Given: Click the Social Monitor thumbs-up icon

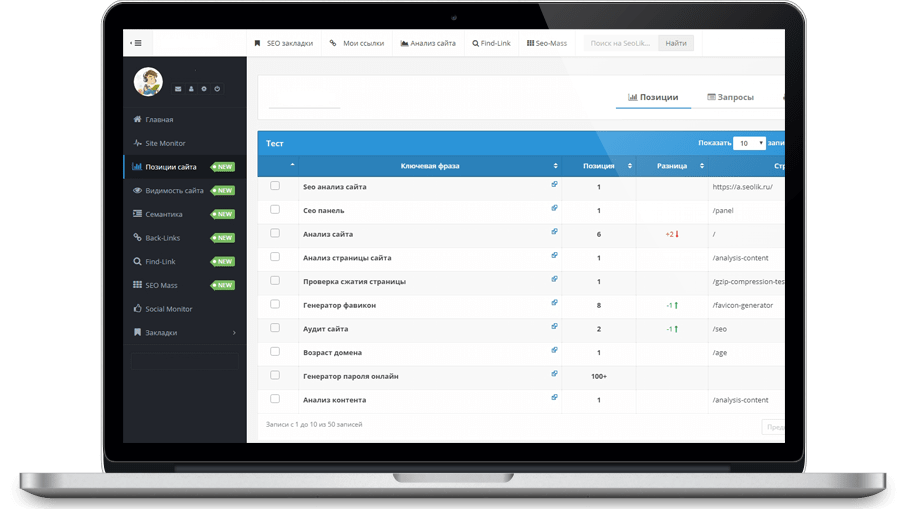Looking at the screenshot, I should pyautogui.click(x=137, y=308).
